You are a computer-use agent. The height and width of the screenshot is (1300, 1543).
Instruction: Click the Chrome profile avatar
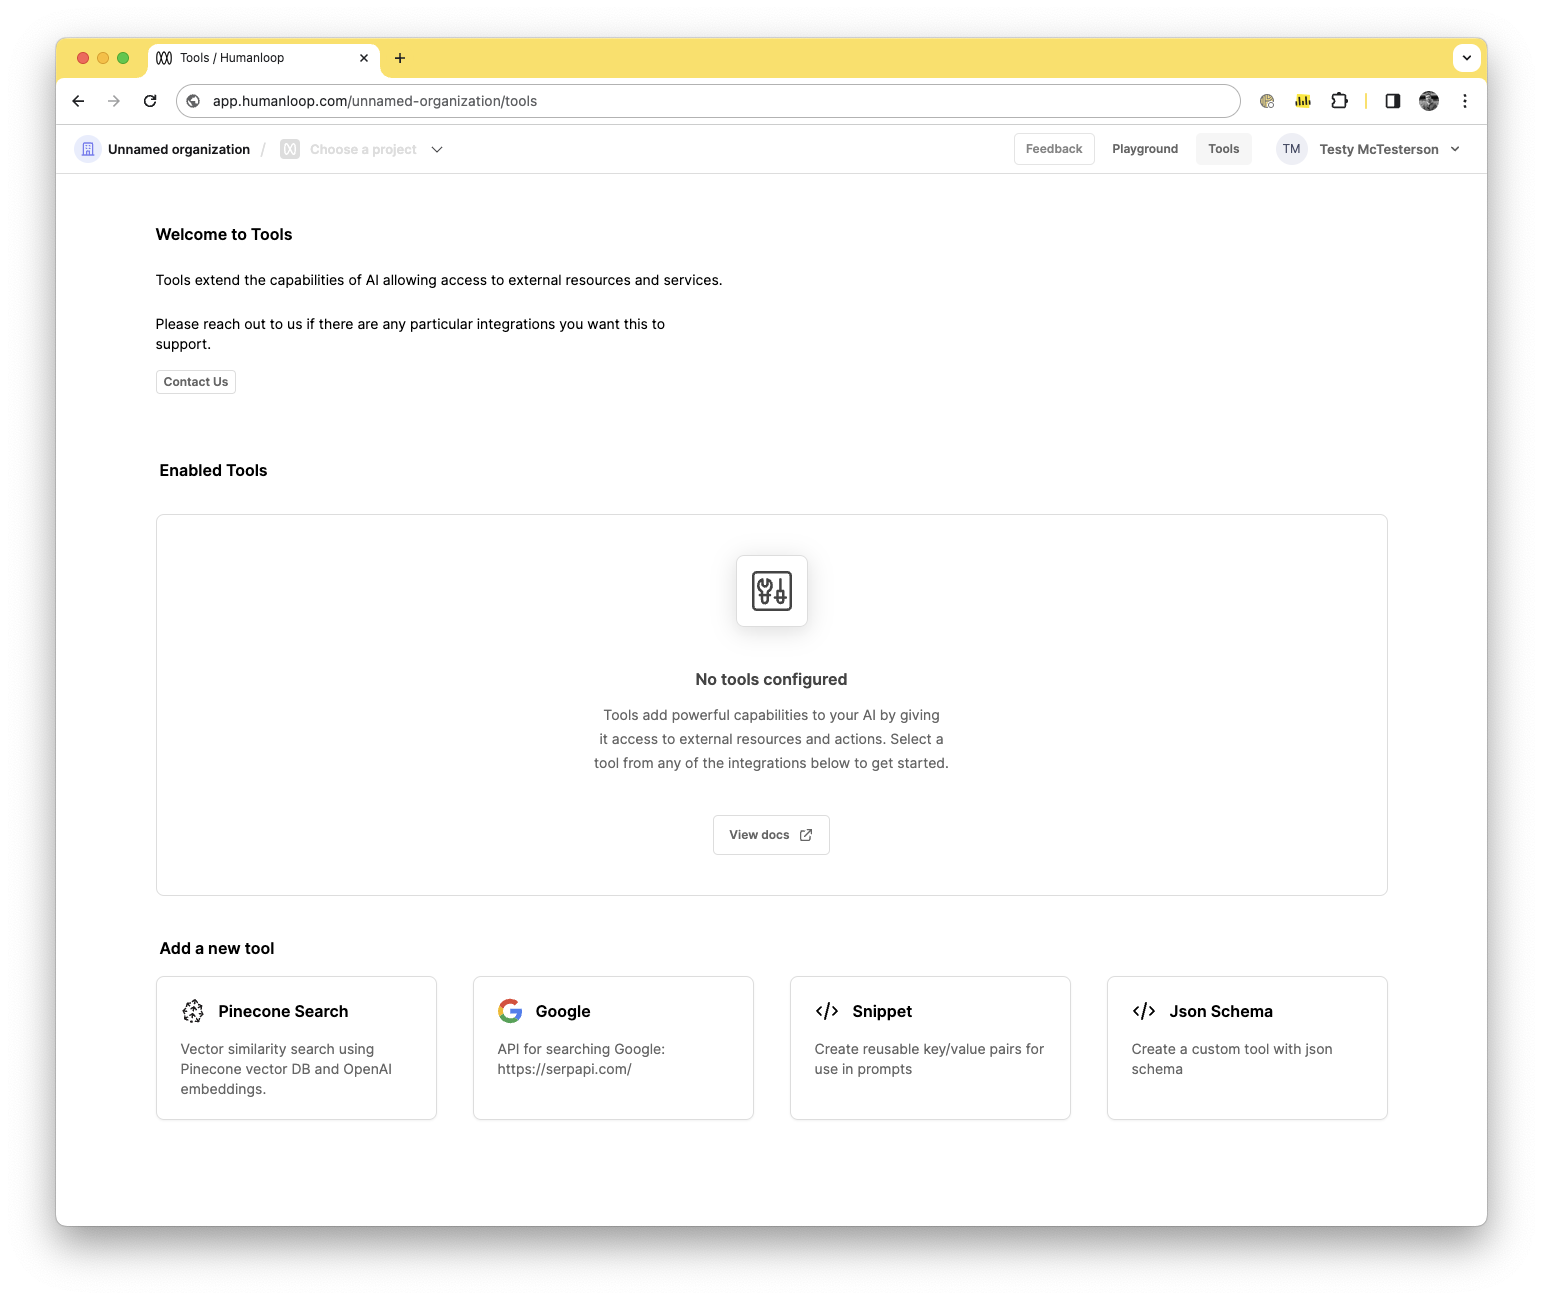point(1429,101)
